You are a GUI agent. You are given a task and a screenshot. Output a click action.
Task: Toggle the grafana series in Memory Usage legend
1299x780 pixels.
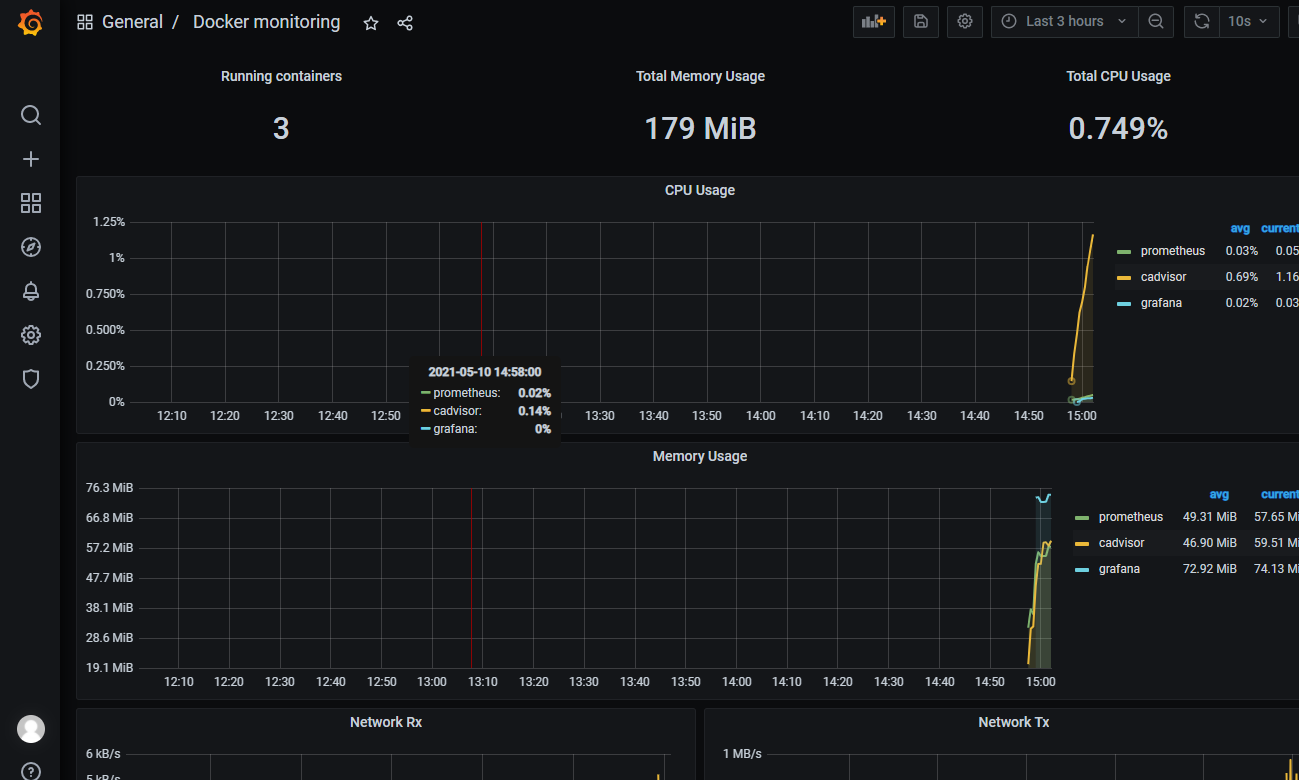(1120, 569)
